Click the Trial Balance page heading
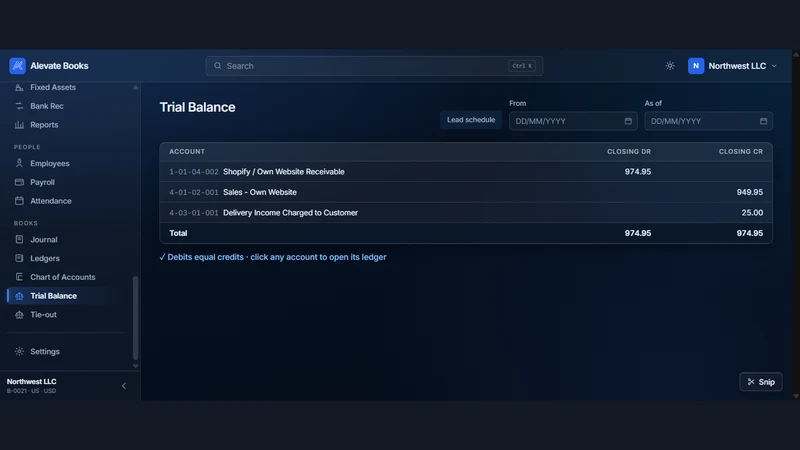Screen dimensions: 800x450 point(197,107)
